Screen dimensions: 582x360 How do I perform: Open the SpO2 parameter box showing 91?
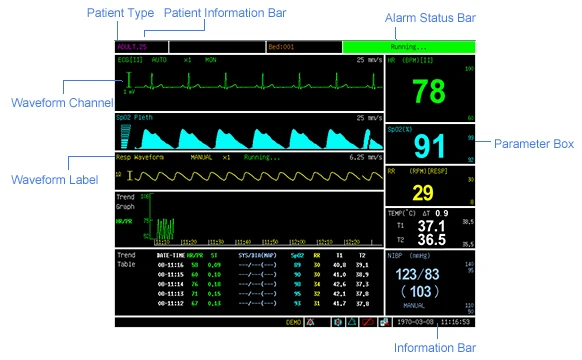[x=430, y=144]
